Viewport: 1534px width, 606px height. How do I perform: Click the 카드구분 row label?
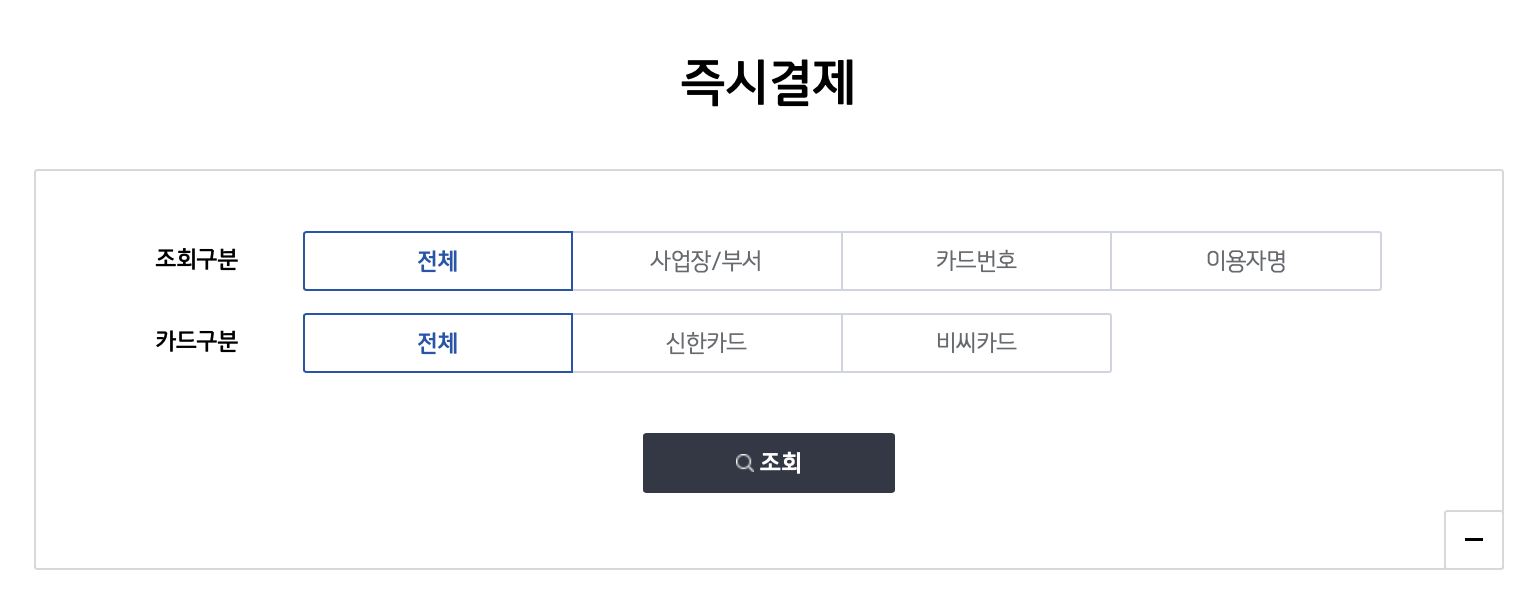click(x=196, y=342)
